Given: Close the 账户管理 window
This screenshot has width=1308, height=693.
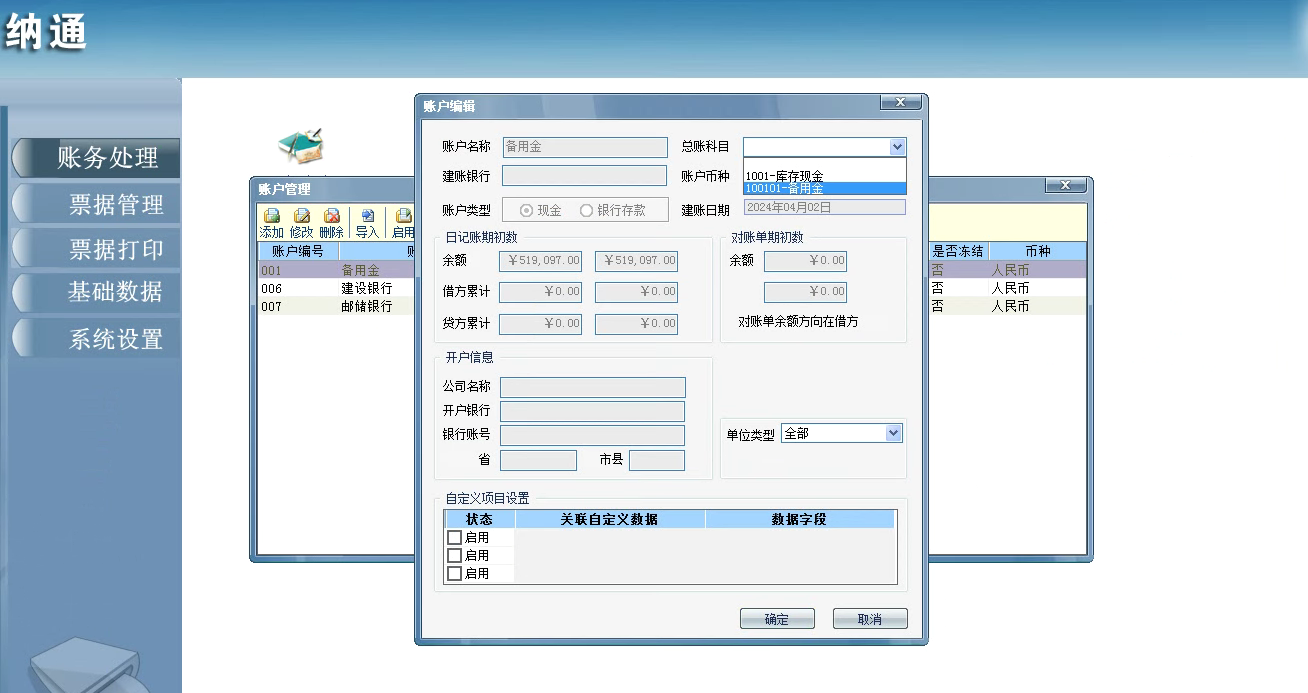Looking at the screenshot, I should [x=1065, y=186].
